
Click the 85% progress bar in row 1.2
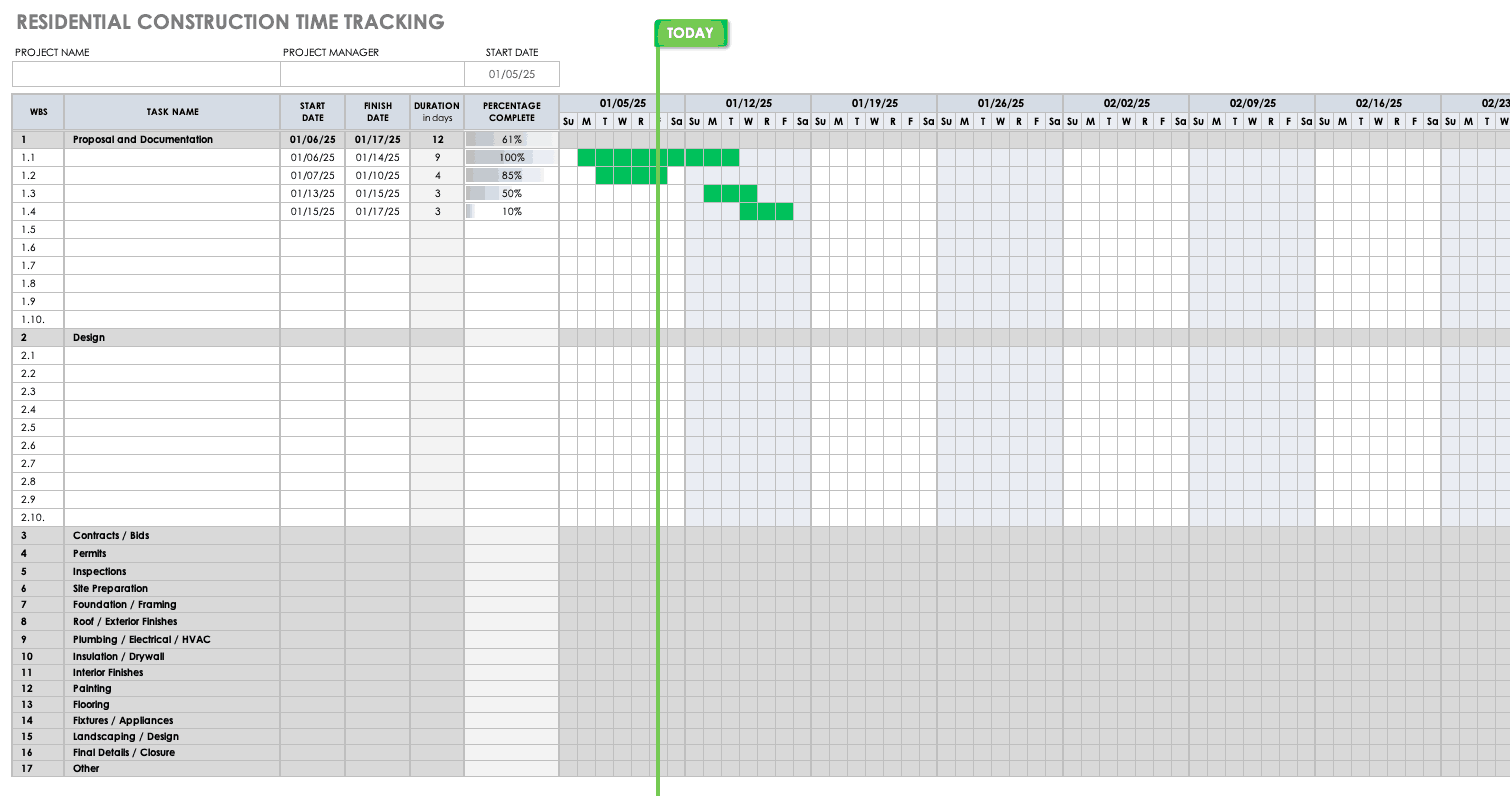512,176
